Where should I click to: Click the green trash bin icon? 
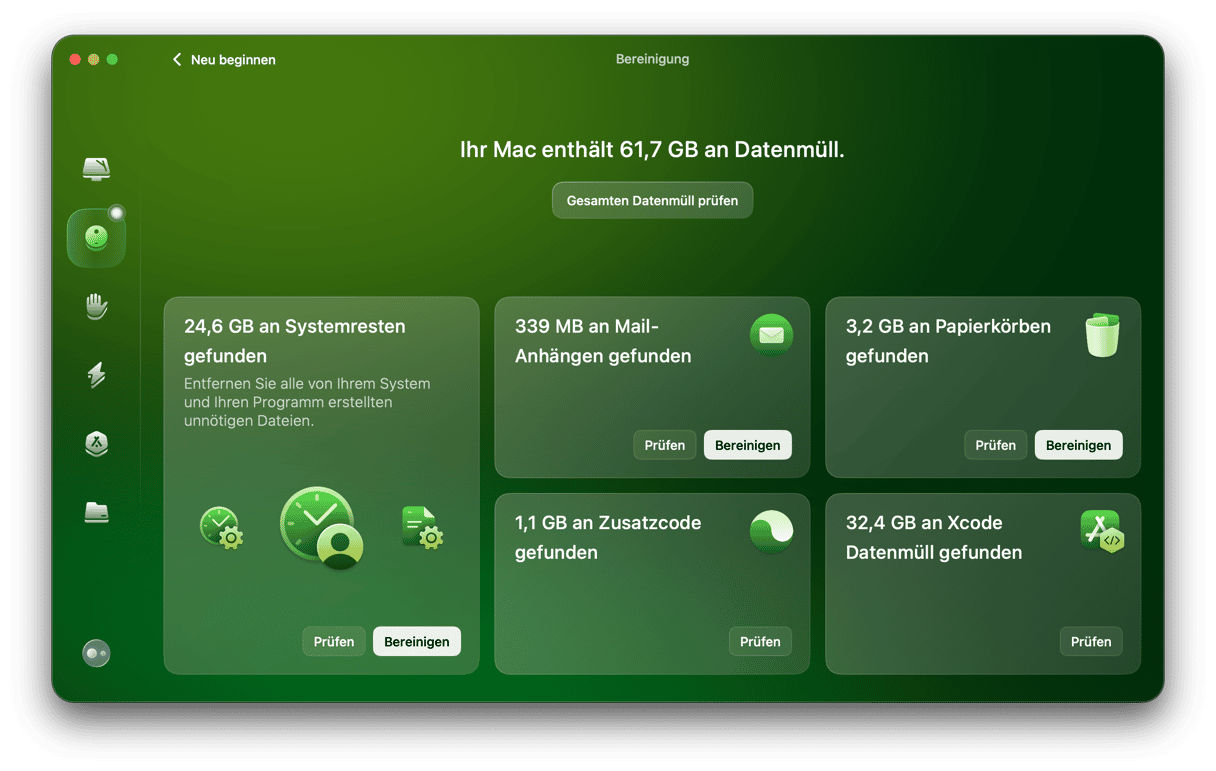(1101, 335)
